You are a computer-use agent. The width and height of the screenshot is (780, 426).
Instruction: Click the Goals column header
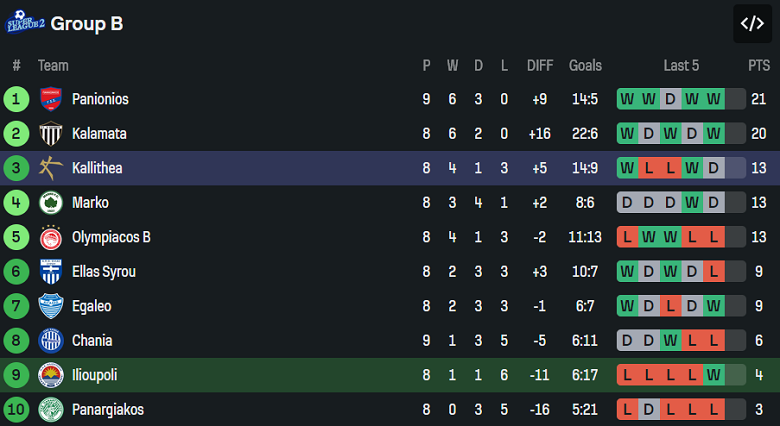coord(585,66)
